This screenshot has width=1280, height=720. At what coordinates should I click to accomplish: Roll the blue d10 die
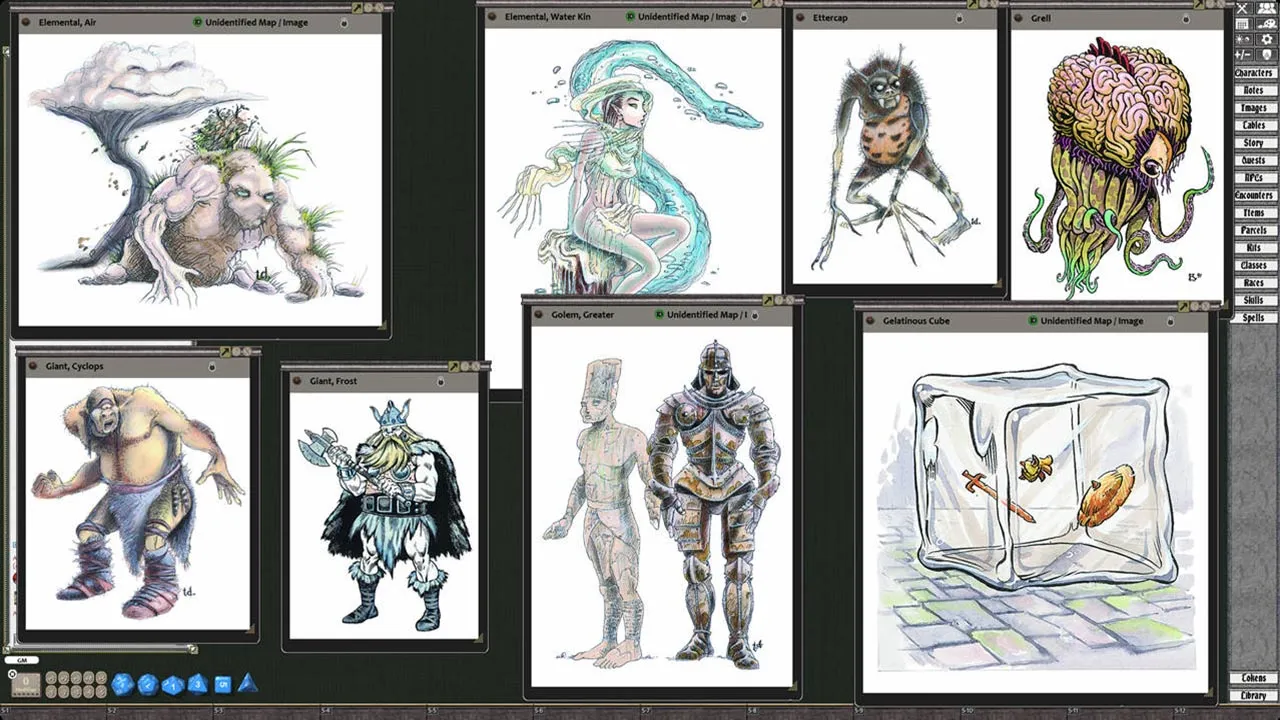(173, 685)
